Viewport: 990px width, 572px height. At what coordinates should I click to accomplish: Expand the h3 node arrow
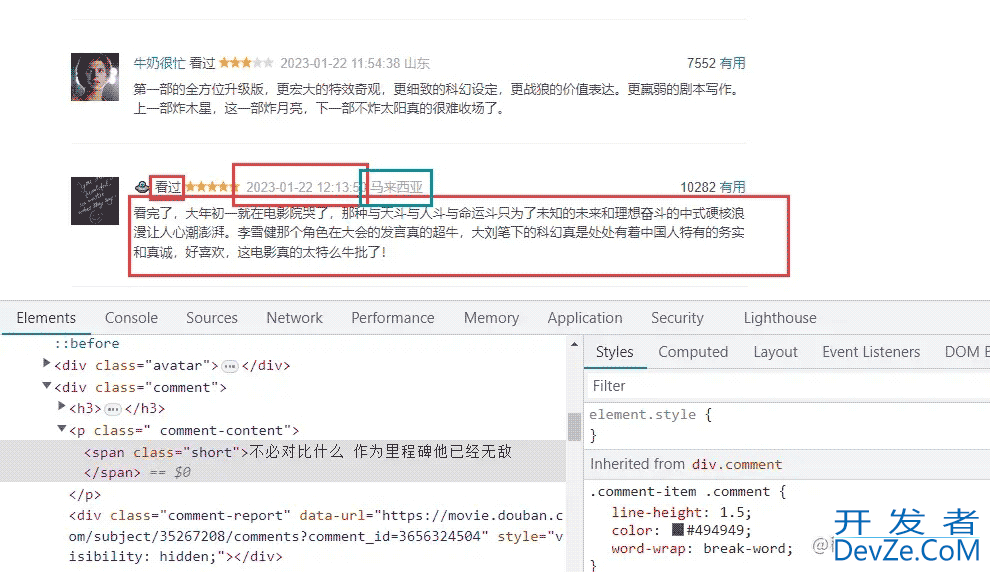(x=61, y=406)
